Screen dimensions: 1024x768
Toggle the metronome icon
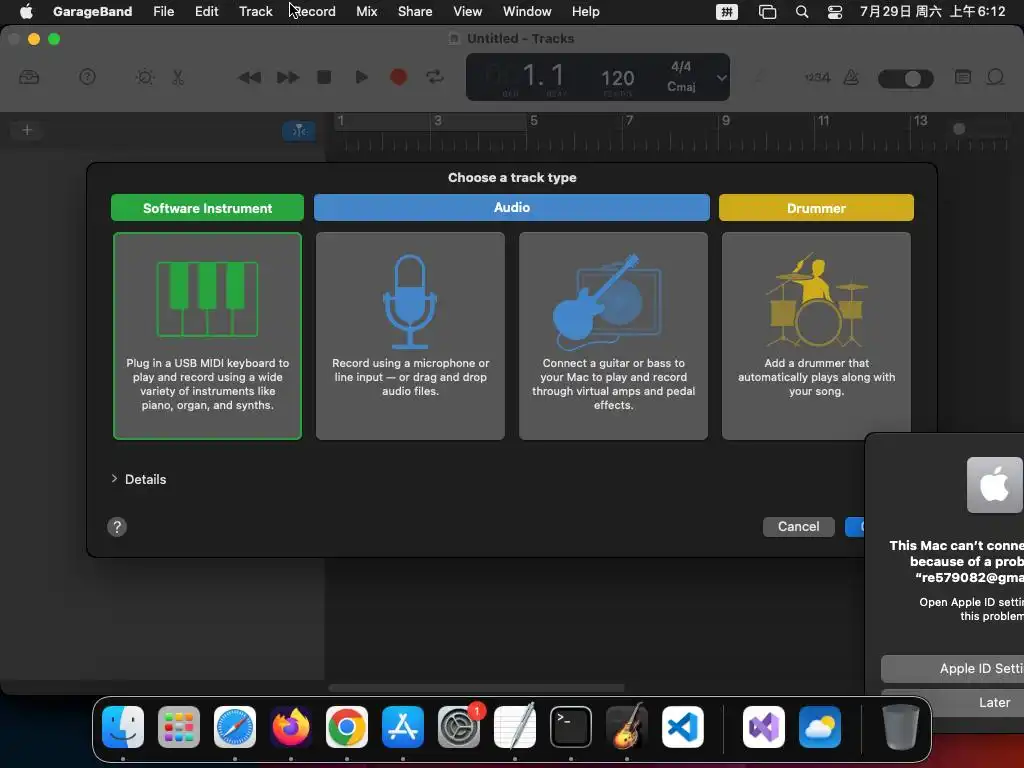pyautogui.click(x=851, y=77)
